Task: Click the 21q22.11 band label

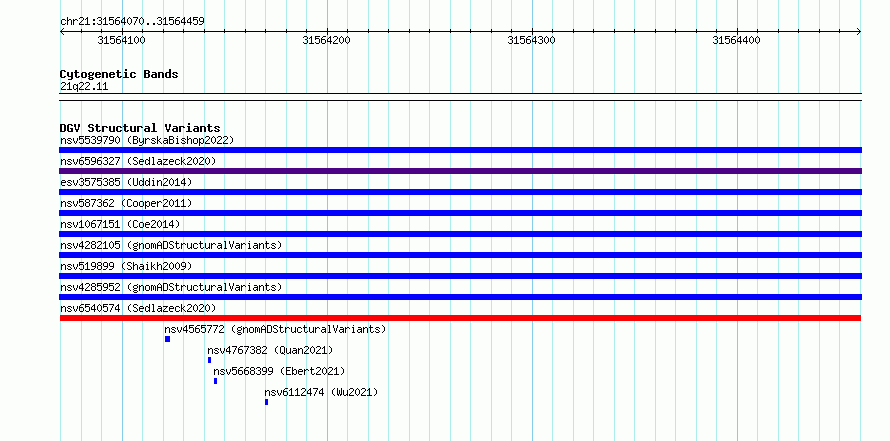Action: (x=83, y=87)
